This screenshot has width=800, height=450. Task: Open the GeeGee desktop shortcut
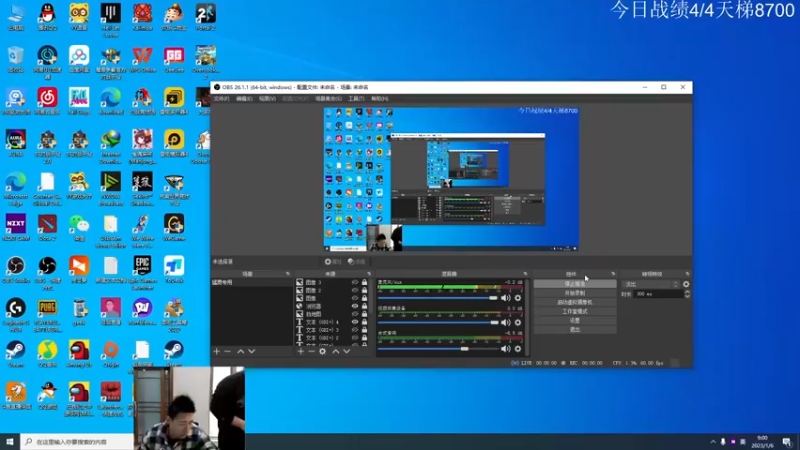(174, 60)
